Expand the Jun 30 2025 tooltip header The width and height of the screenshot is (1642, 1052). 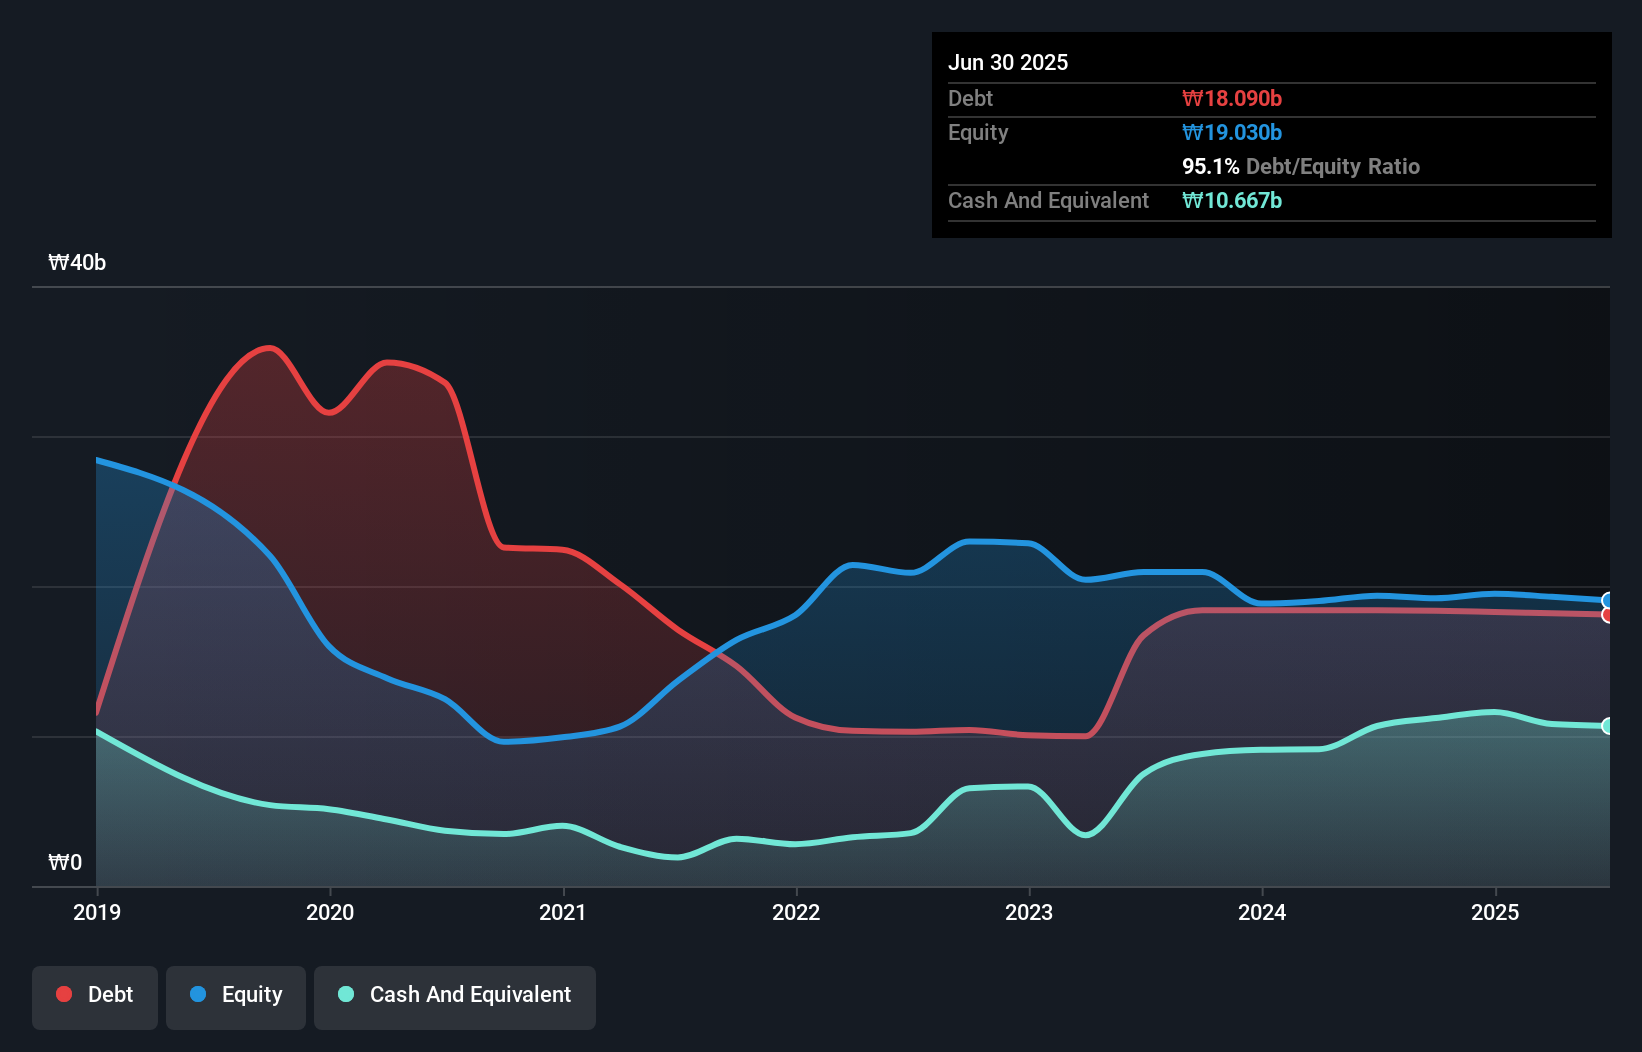click(x=1008, y=62)
